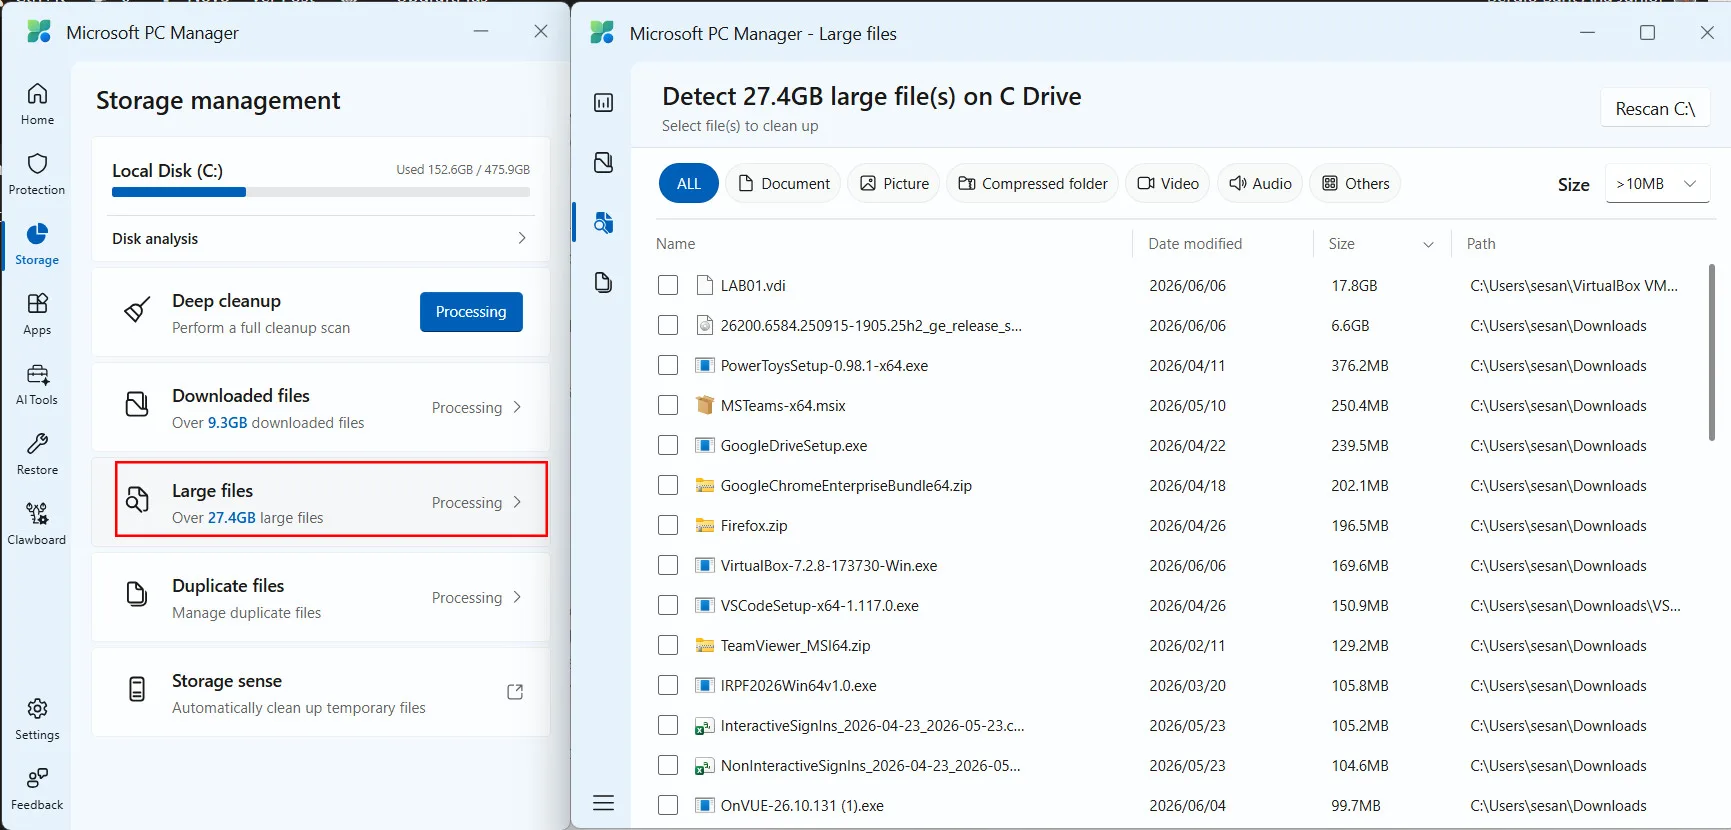
Task: Click Deep cleanup Processing button
Action: point(471,312)
